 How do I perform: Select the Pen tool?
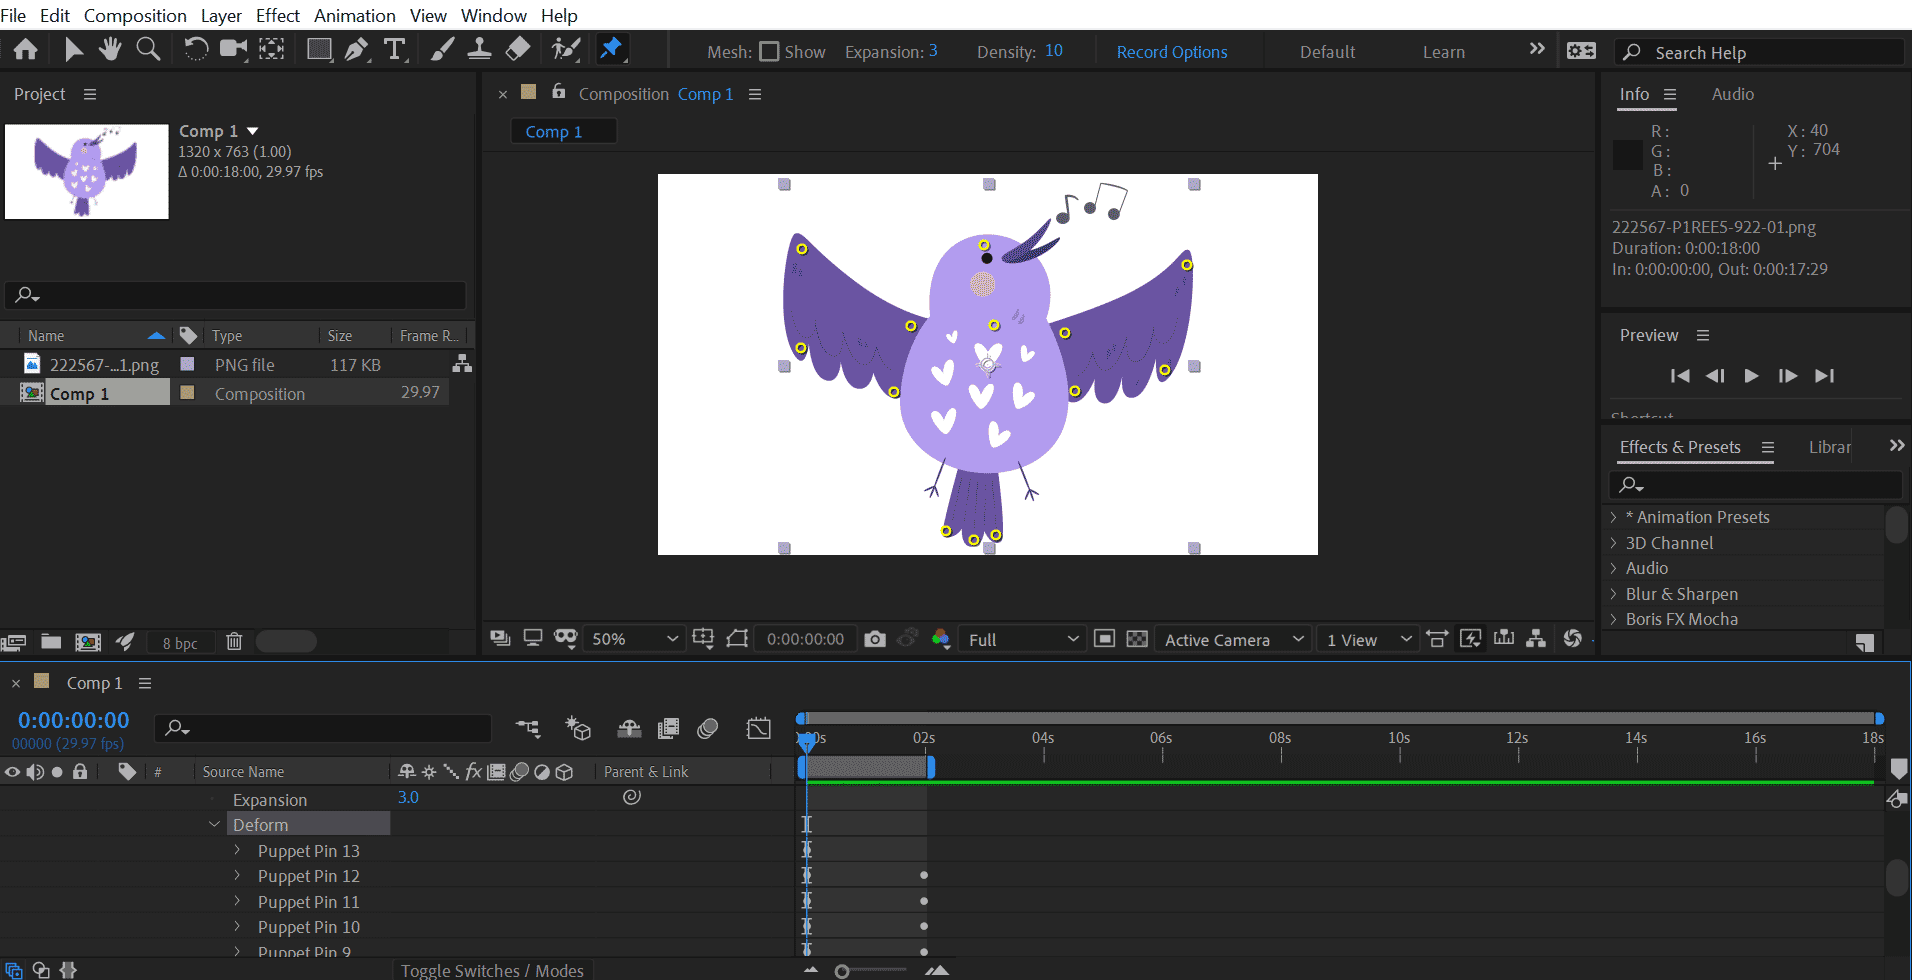pyautogui.click(x=356, y=49)
